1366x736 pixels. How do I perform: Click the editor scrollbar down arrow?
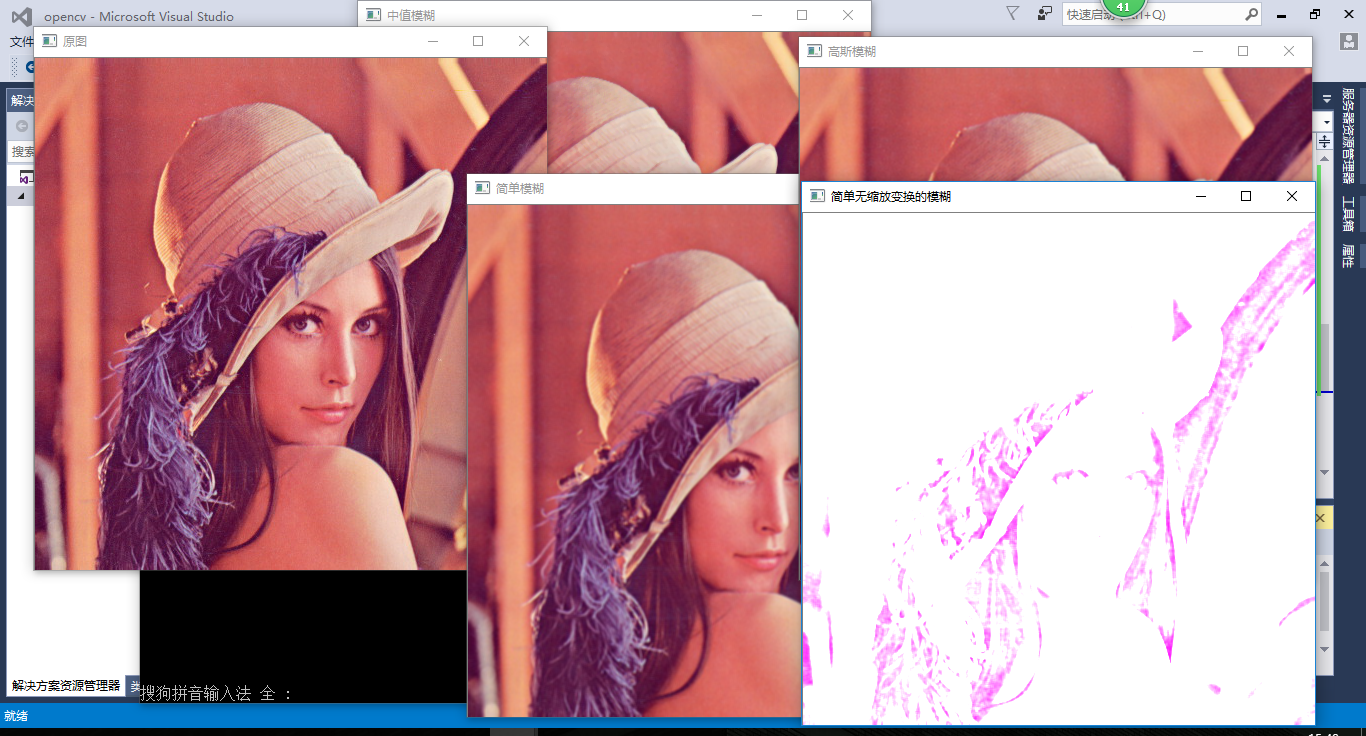pyautogui.click(x=1326, y=472)
